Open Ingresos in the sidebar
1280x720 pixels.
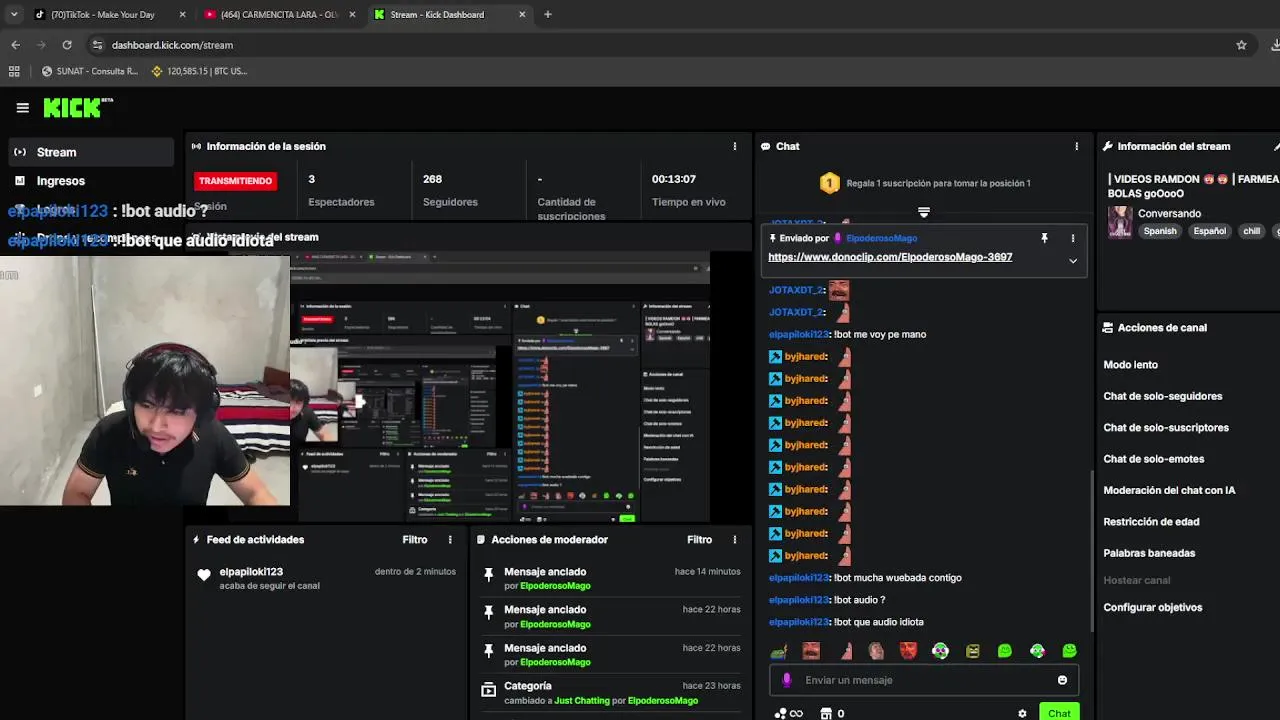(60, 181)
